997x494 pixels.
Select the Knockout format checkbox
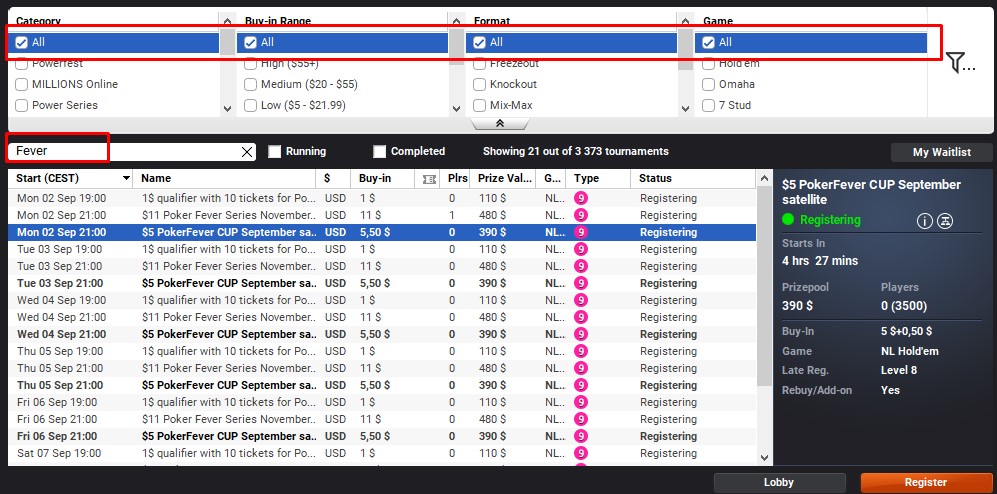tap(480, 84)
